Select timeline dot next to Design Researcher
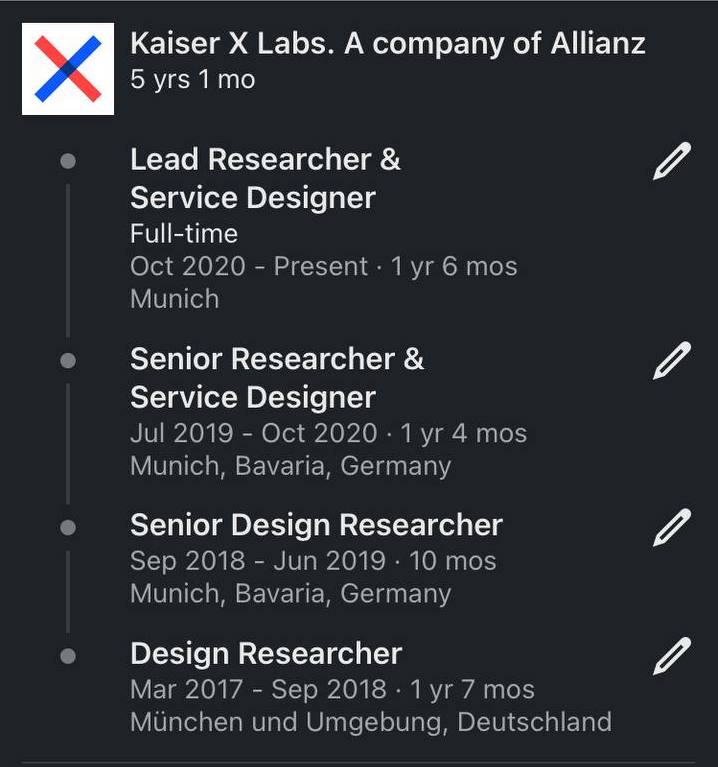The height and width of the screenshot is (767, 718). [68, 656]
